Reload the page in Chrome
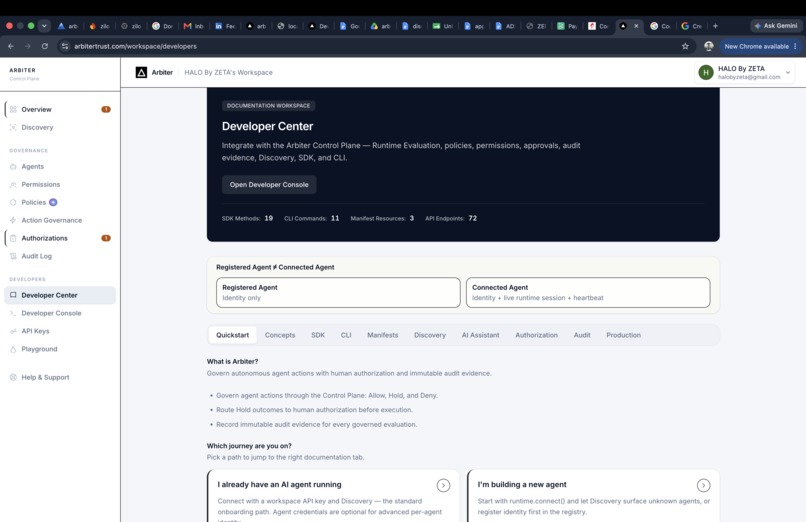The height and width of the screenshot is (522, 806). click(x=45, y=46)
